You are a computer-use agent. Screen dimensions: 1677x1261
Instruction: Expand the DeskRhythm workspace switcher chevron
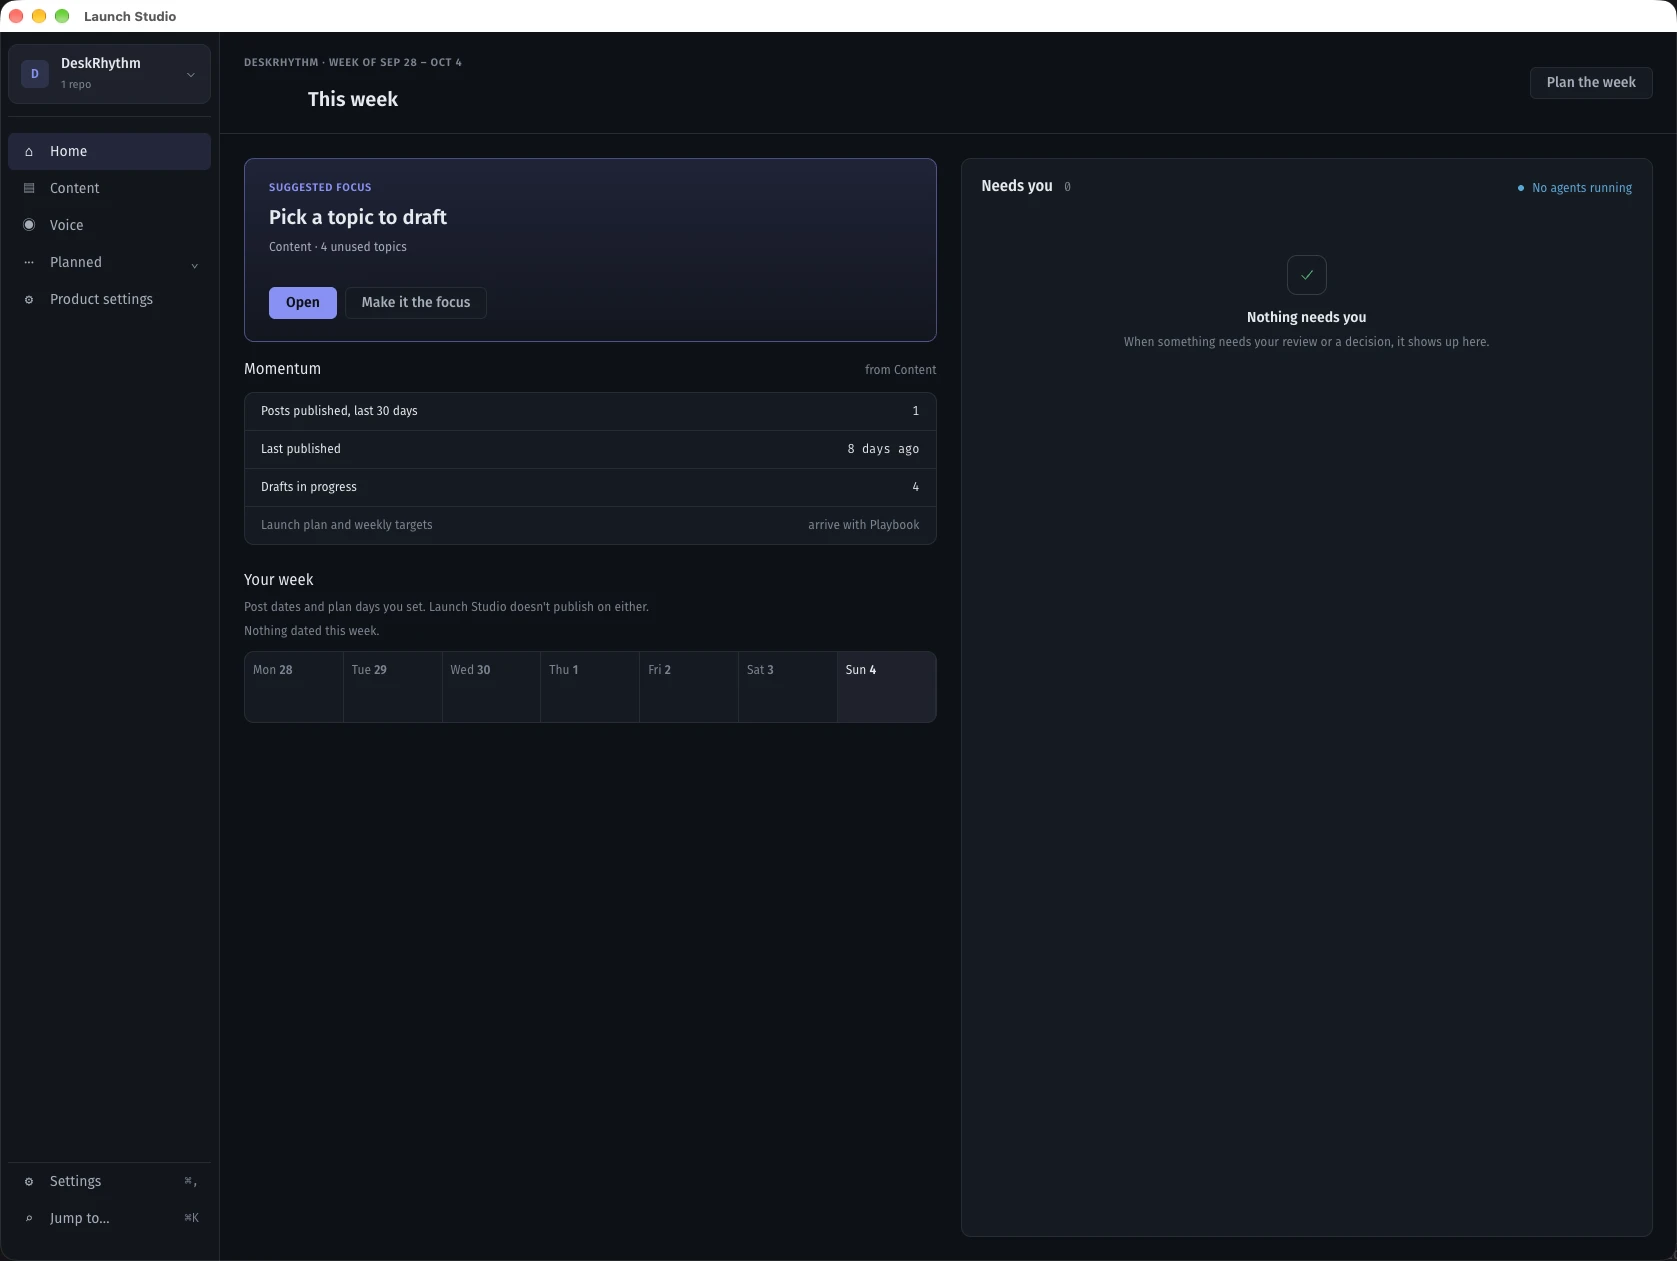191,75
